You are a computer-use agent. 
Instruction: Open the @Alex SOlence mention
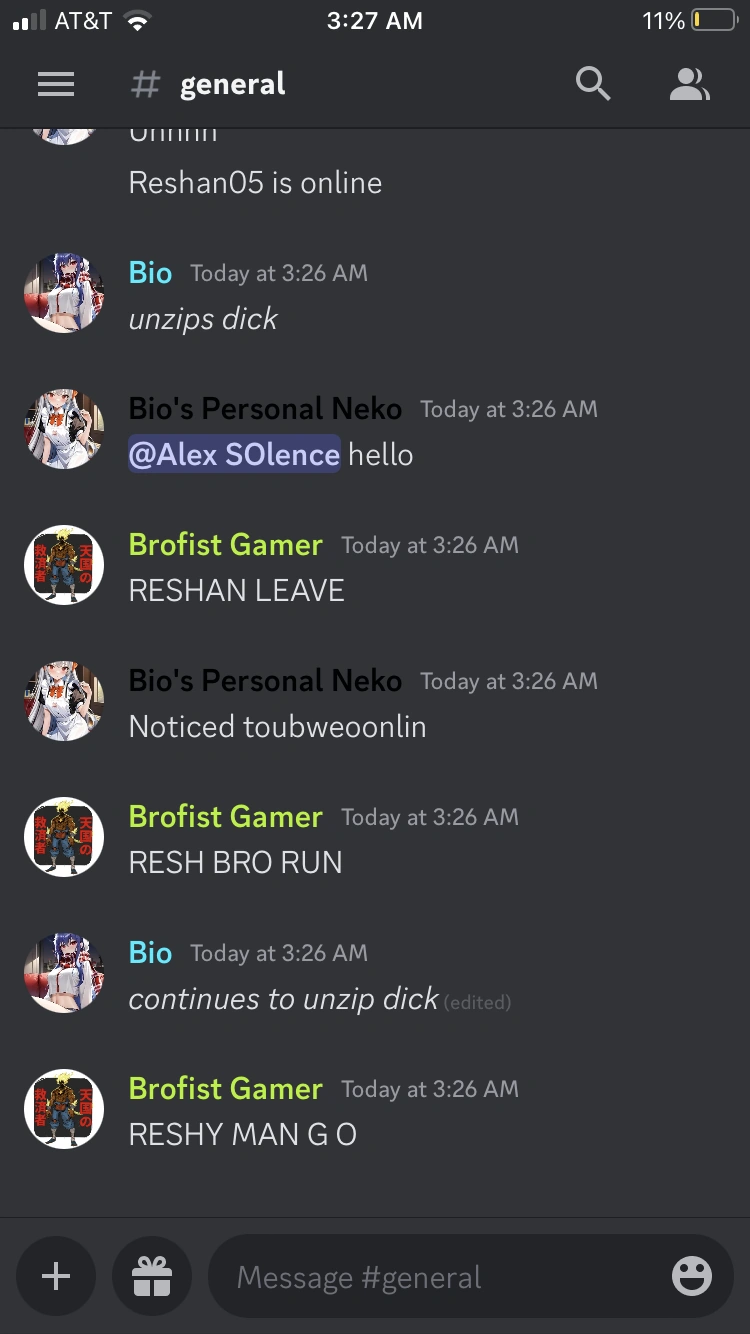point(235,454)
